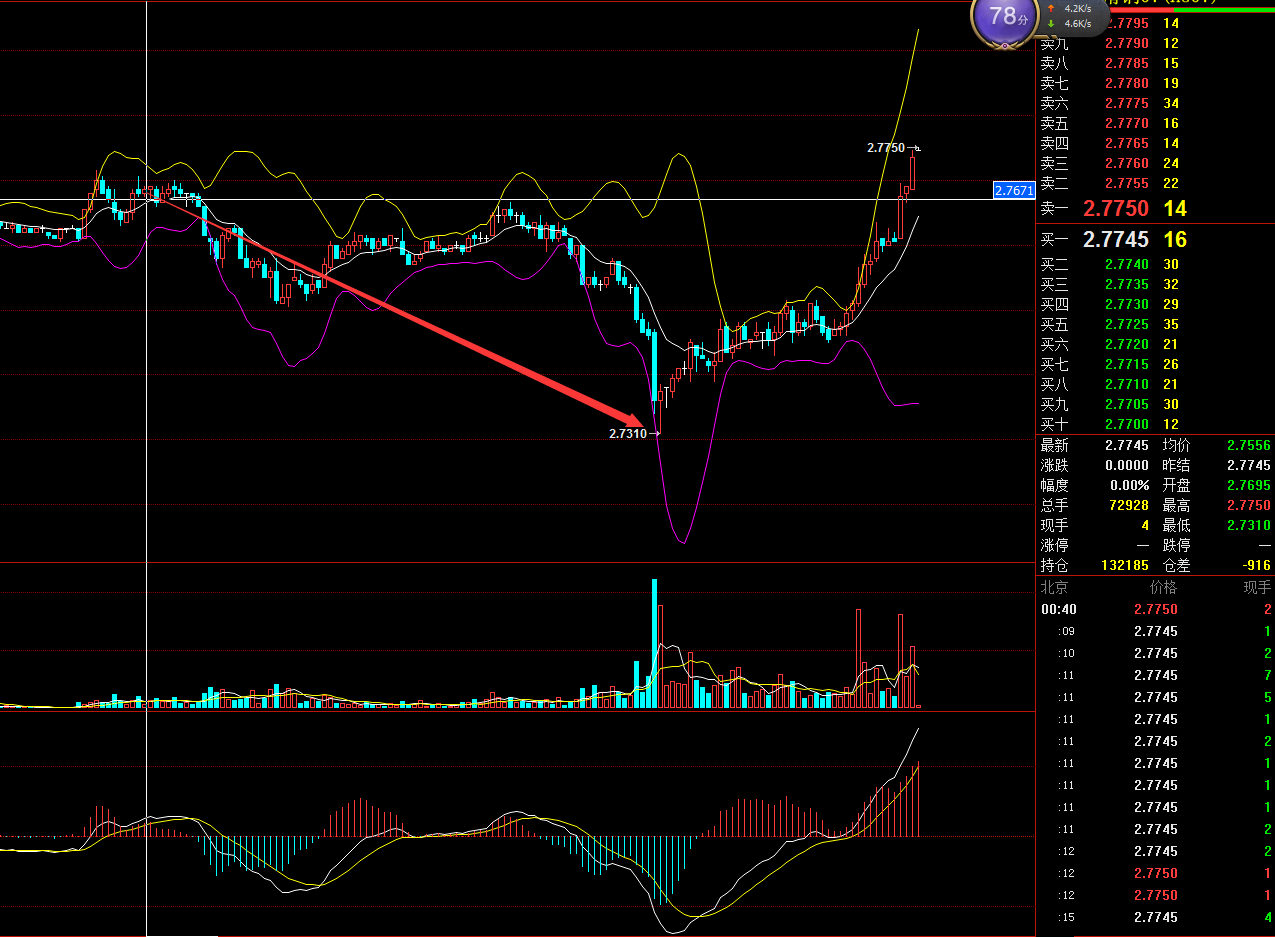Click the 持仓 open interest 132185
Screen dimensions: 1275x937
tap(1125, 565)
